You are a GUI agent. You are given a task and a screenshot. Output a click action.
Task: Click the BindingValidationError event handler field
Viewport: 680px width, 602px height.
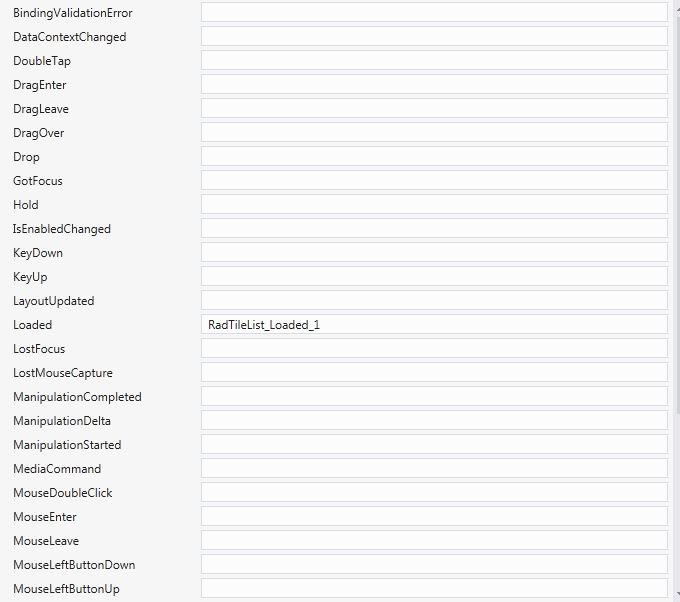click(434, 12)
